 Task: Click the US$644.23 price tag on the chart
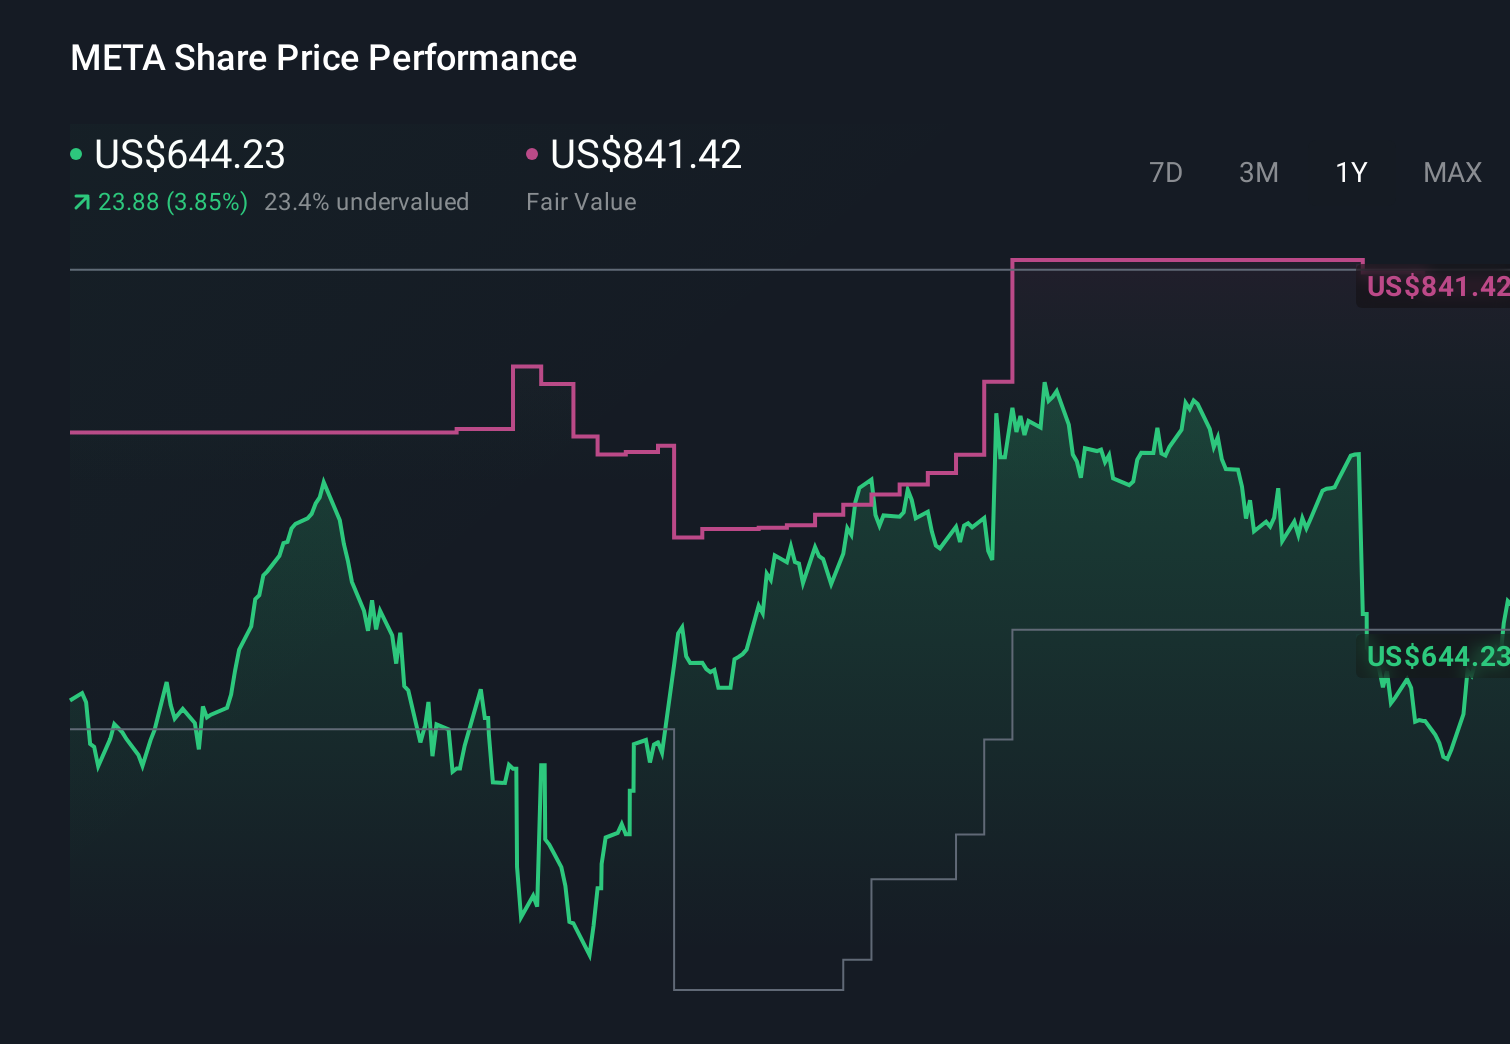pyautogui.click(x=1437, y=658)
